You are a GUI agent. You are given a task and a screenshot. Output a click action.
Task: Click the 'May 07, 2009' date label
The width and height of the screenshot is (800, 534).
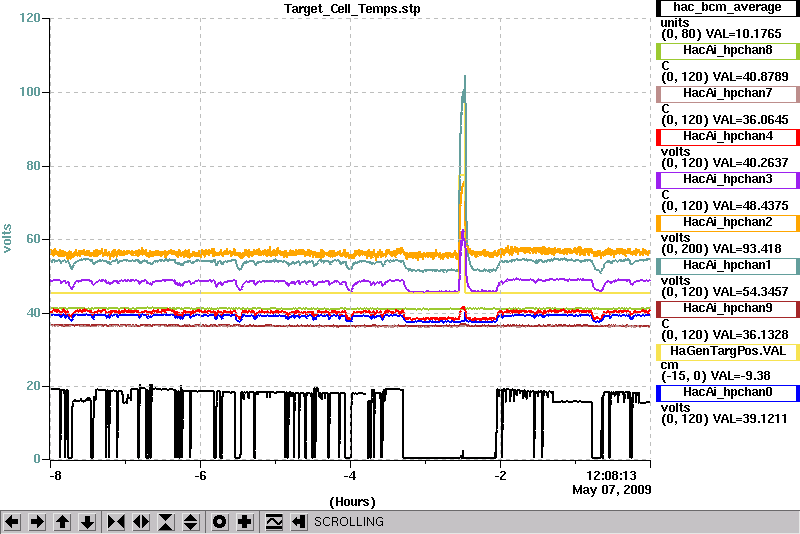click(612, 490)
